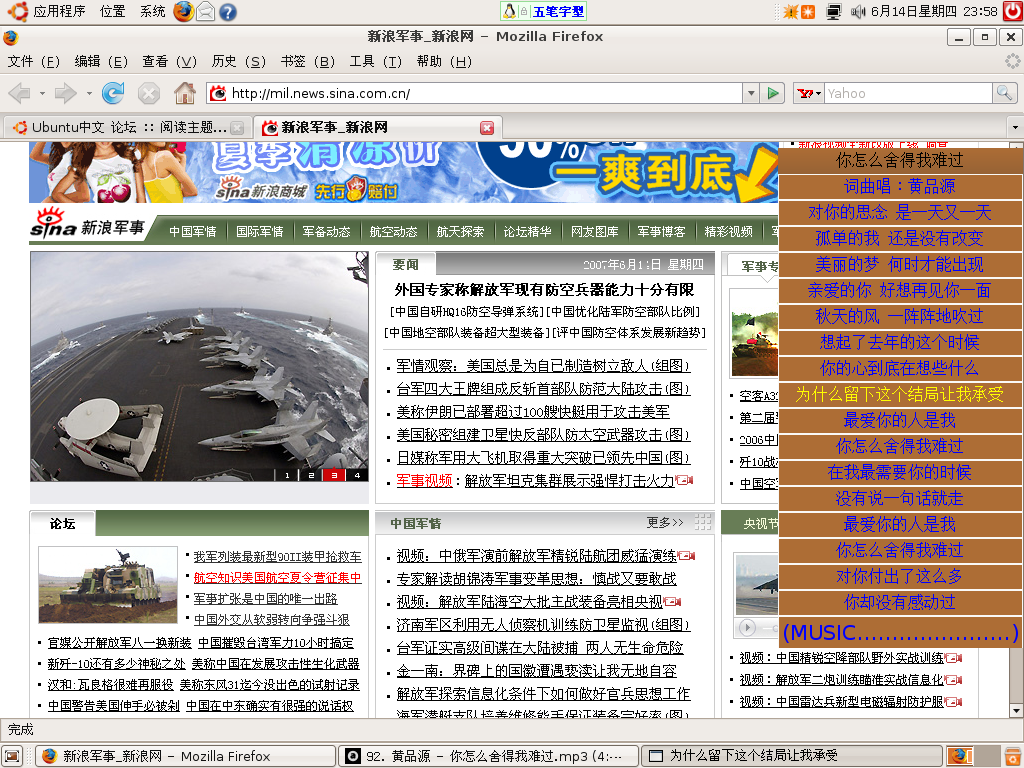Click slideshow image number 4 button
Viewport: 1024px width, 768px height.
point(357,475)
